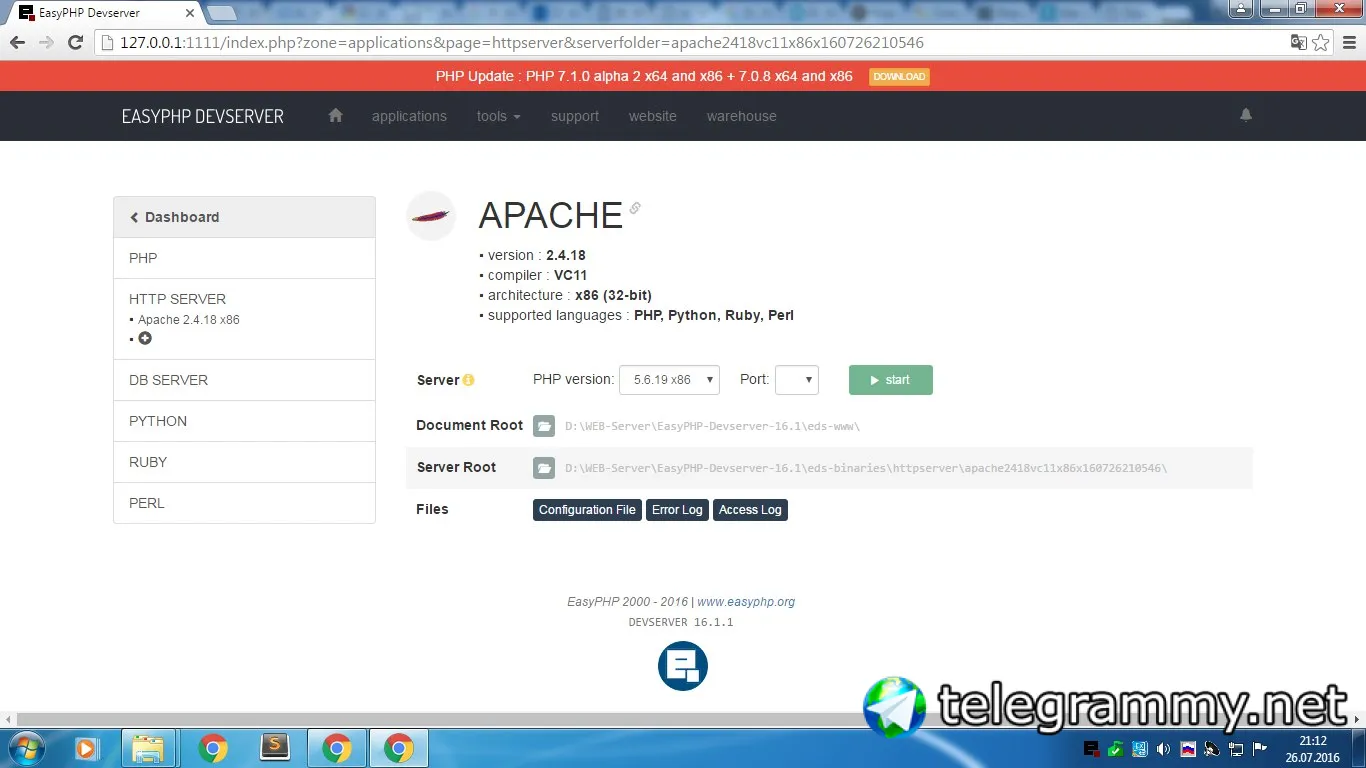Focus the browser address bar

[690, 43]
